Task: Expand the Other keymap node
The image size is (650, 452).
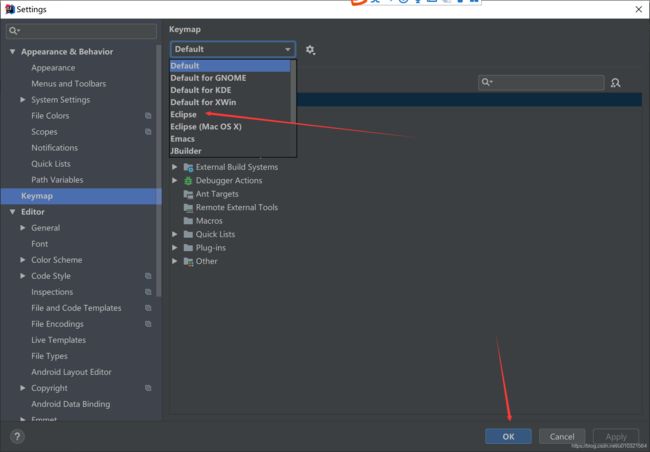Action: click(175, 261)
